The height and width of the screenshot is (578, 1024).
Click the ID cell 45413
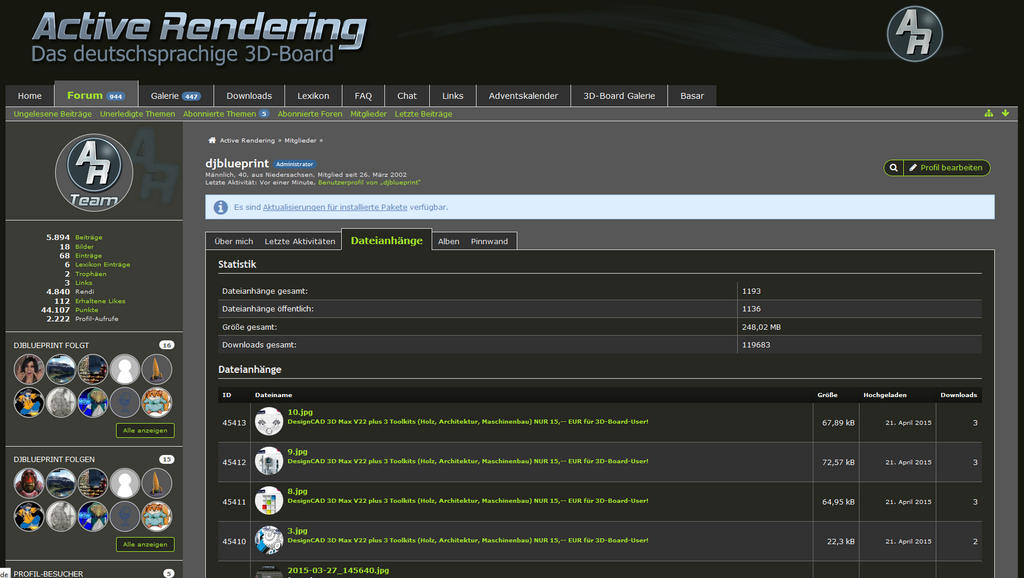[234, 423]
